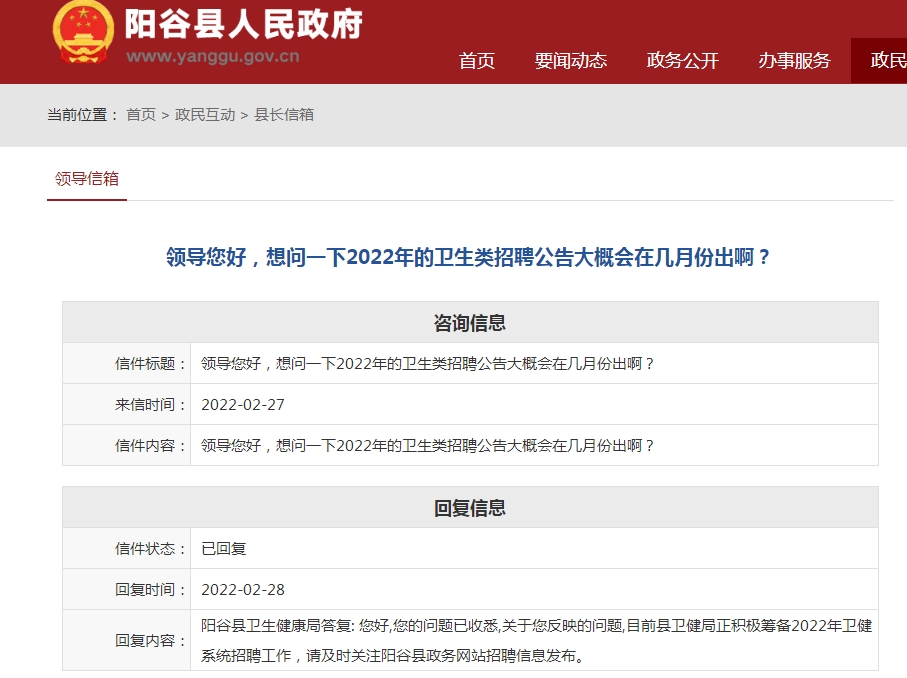907x678 pixels.
Task: Click the www.yanggu.gov.cn address text
Action: [213, 57]
